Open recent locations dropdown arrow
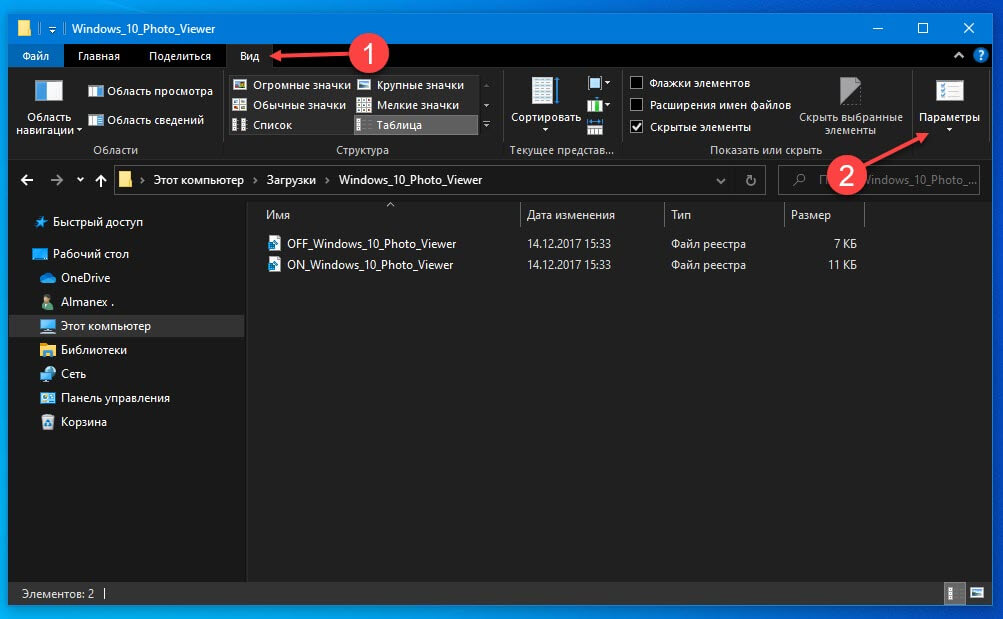 click(80, 180)
